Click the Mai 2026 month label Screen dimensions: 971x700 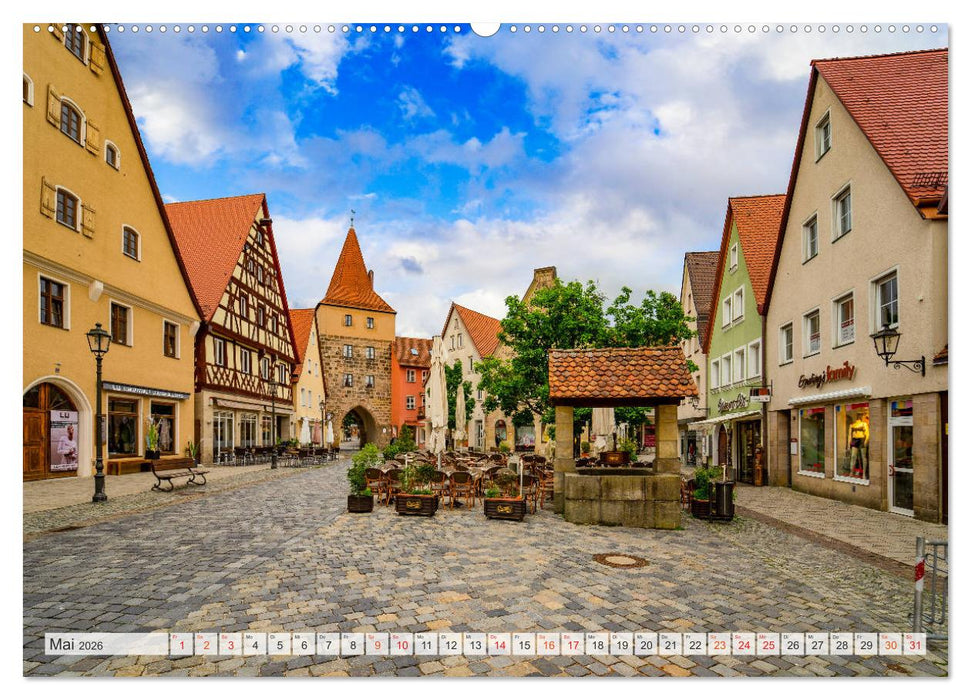[64, 645]
